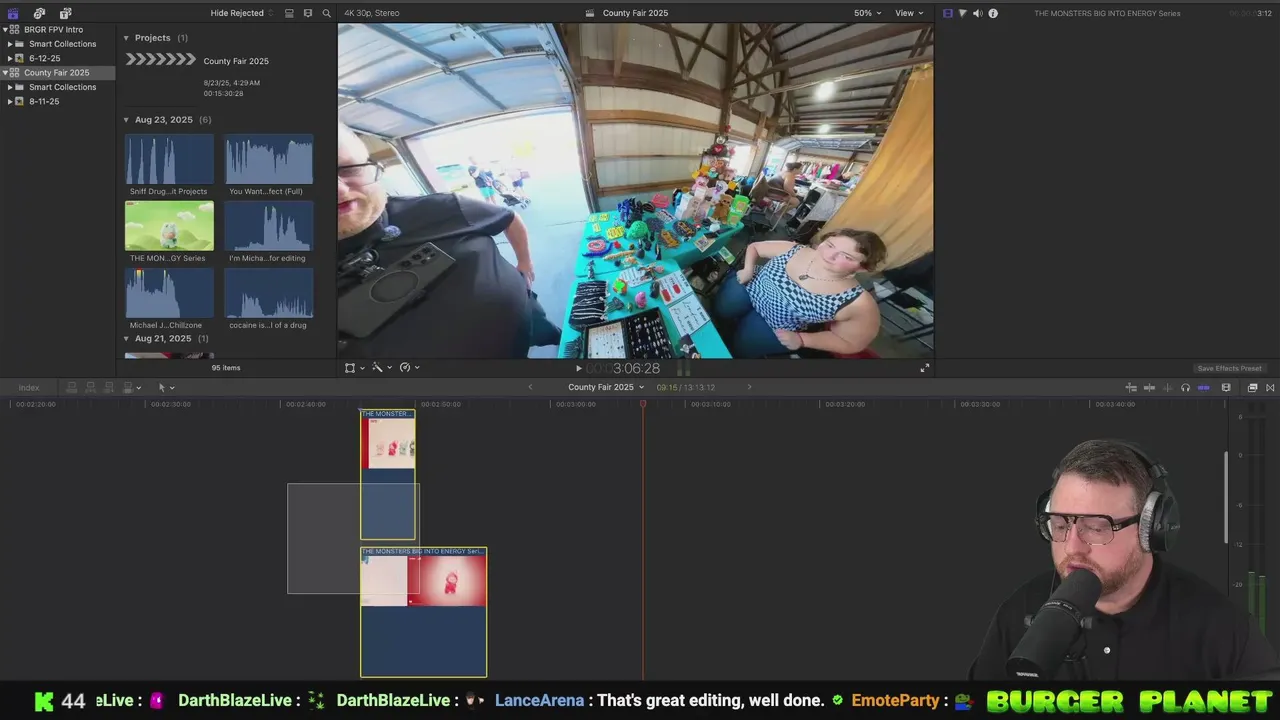Select I'm Micha...for editing audio clip
This screenshot has height=720, width=1280.
(268, 226)
